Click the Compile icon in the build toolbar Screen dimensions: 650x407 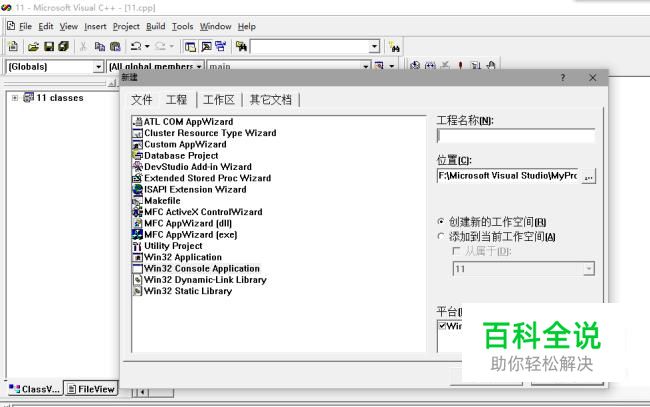coord(415,65)
